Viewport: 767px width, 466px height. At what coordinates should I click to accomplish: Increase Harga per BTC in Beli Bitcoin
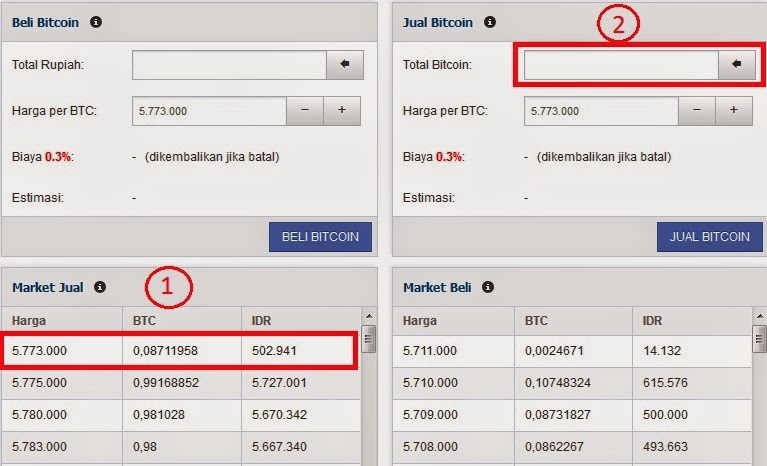pos(342,111)
